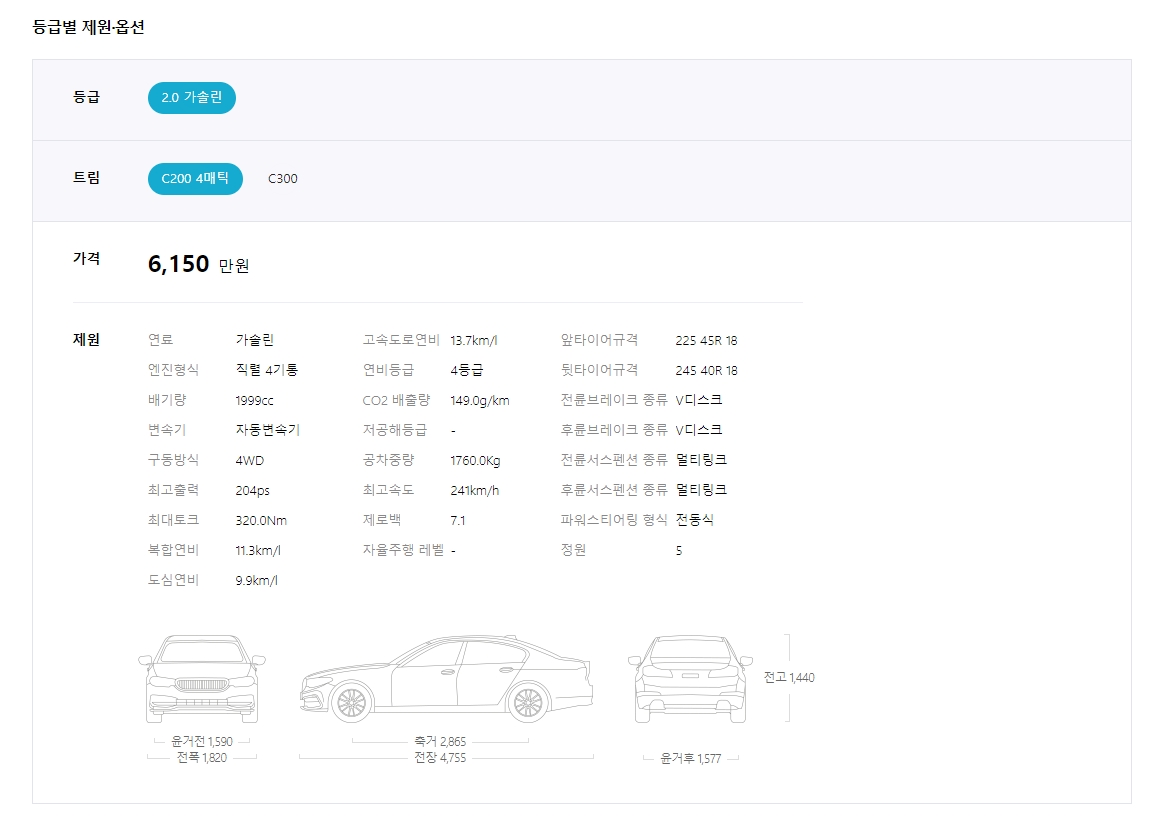Click the engine type 직렬 4기통
Screen dimensions: 1163x821
point(266,370)
